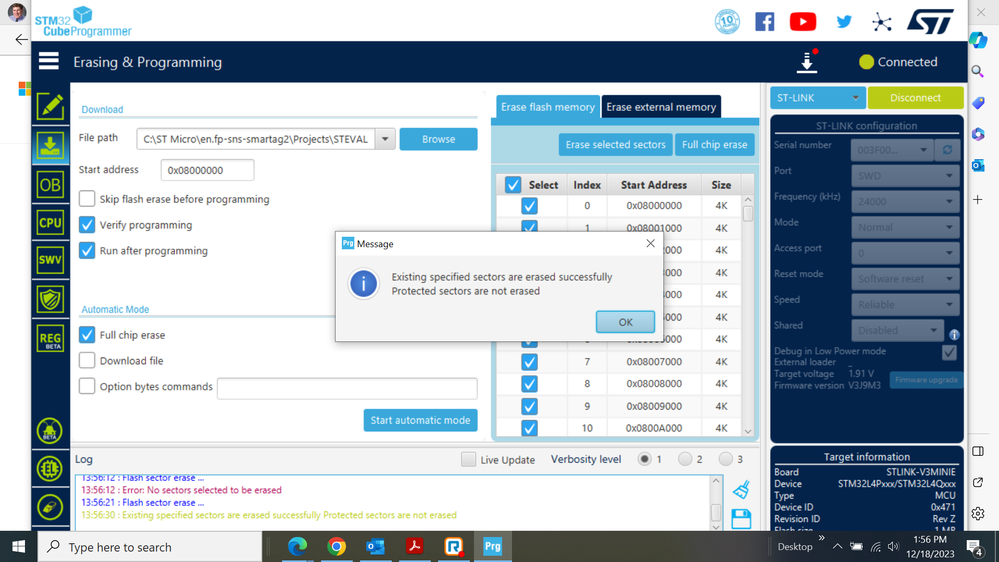Uncheck sector index 7 checkbox

coord(529,362)
